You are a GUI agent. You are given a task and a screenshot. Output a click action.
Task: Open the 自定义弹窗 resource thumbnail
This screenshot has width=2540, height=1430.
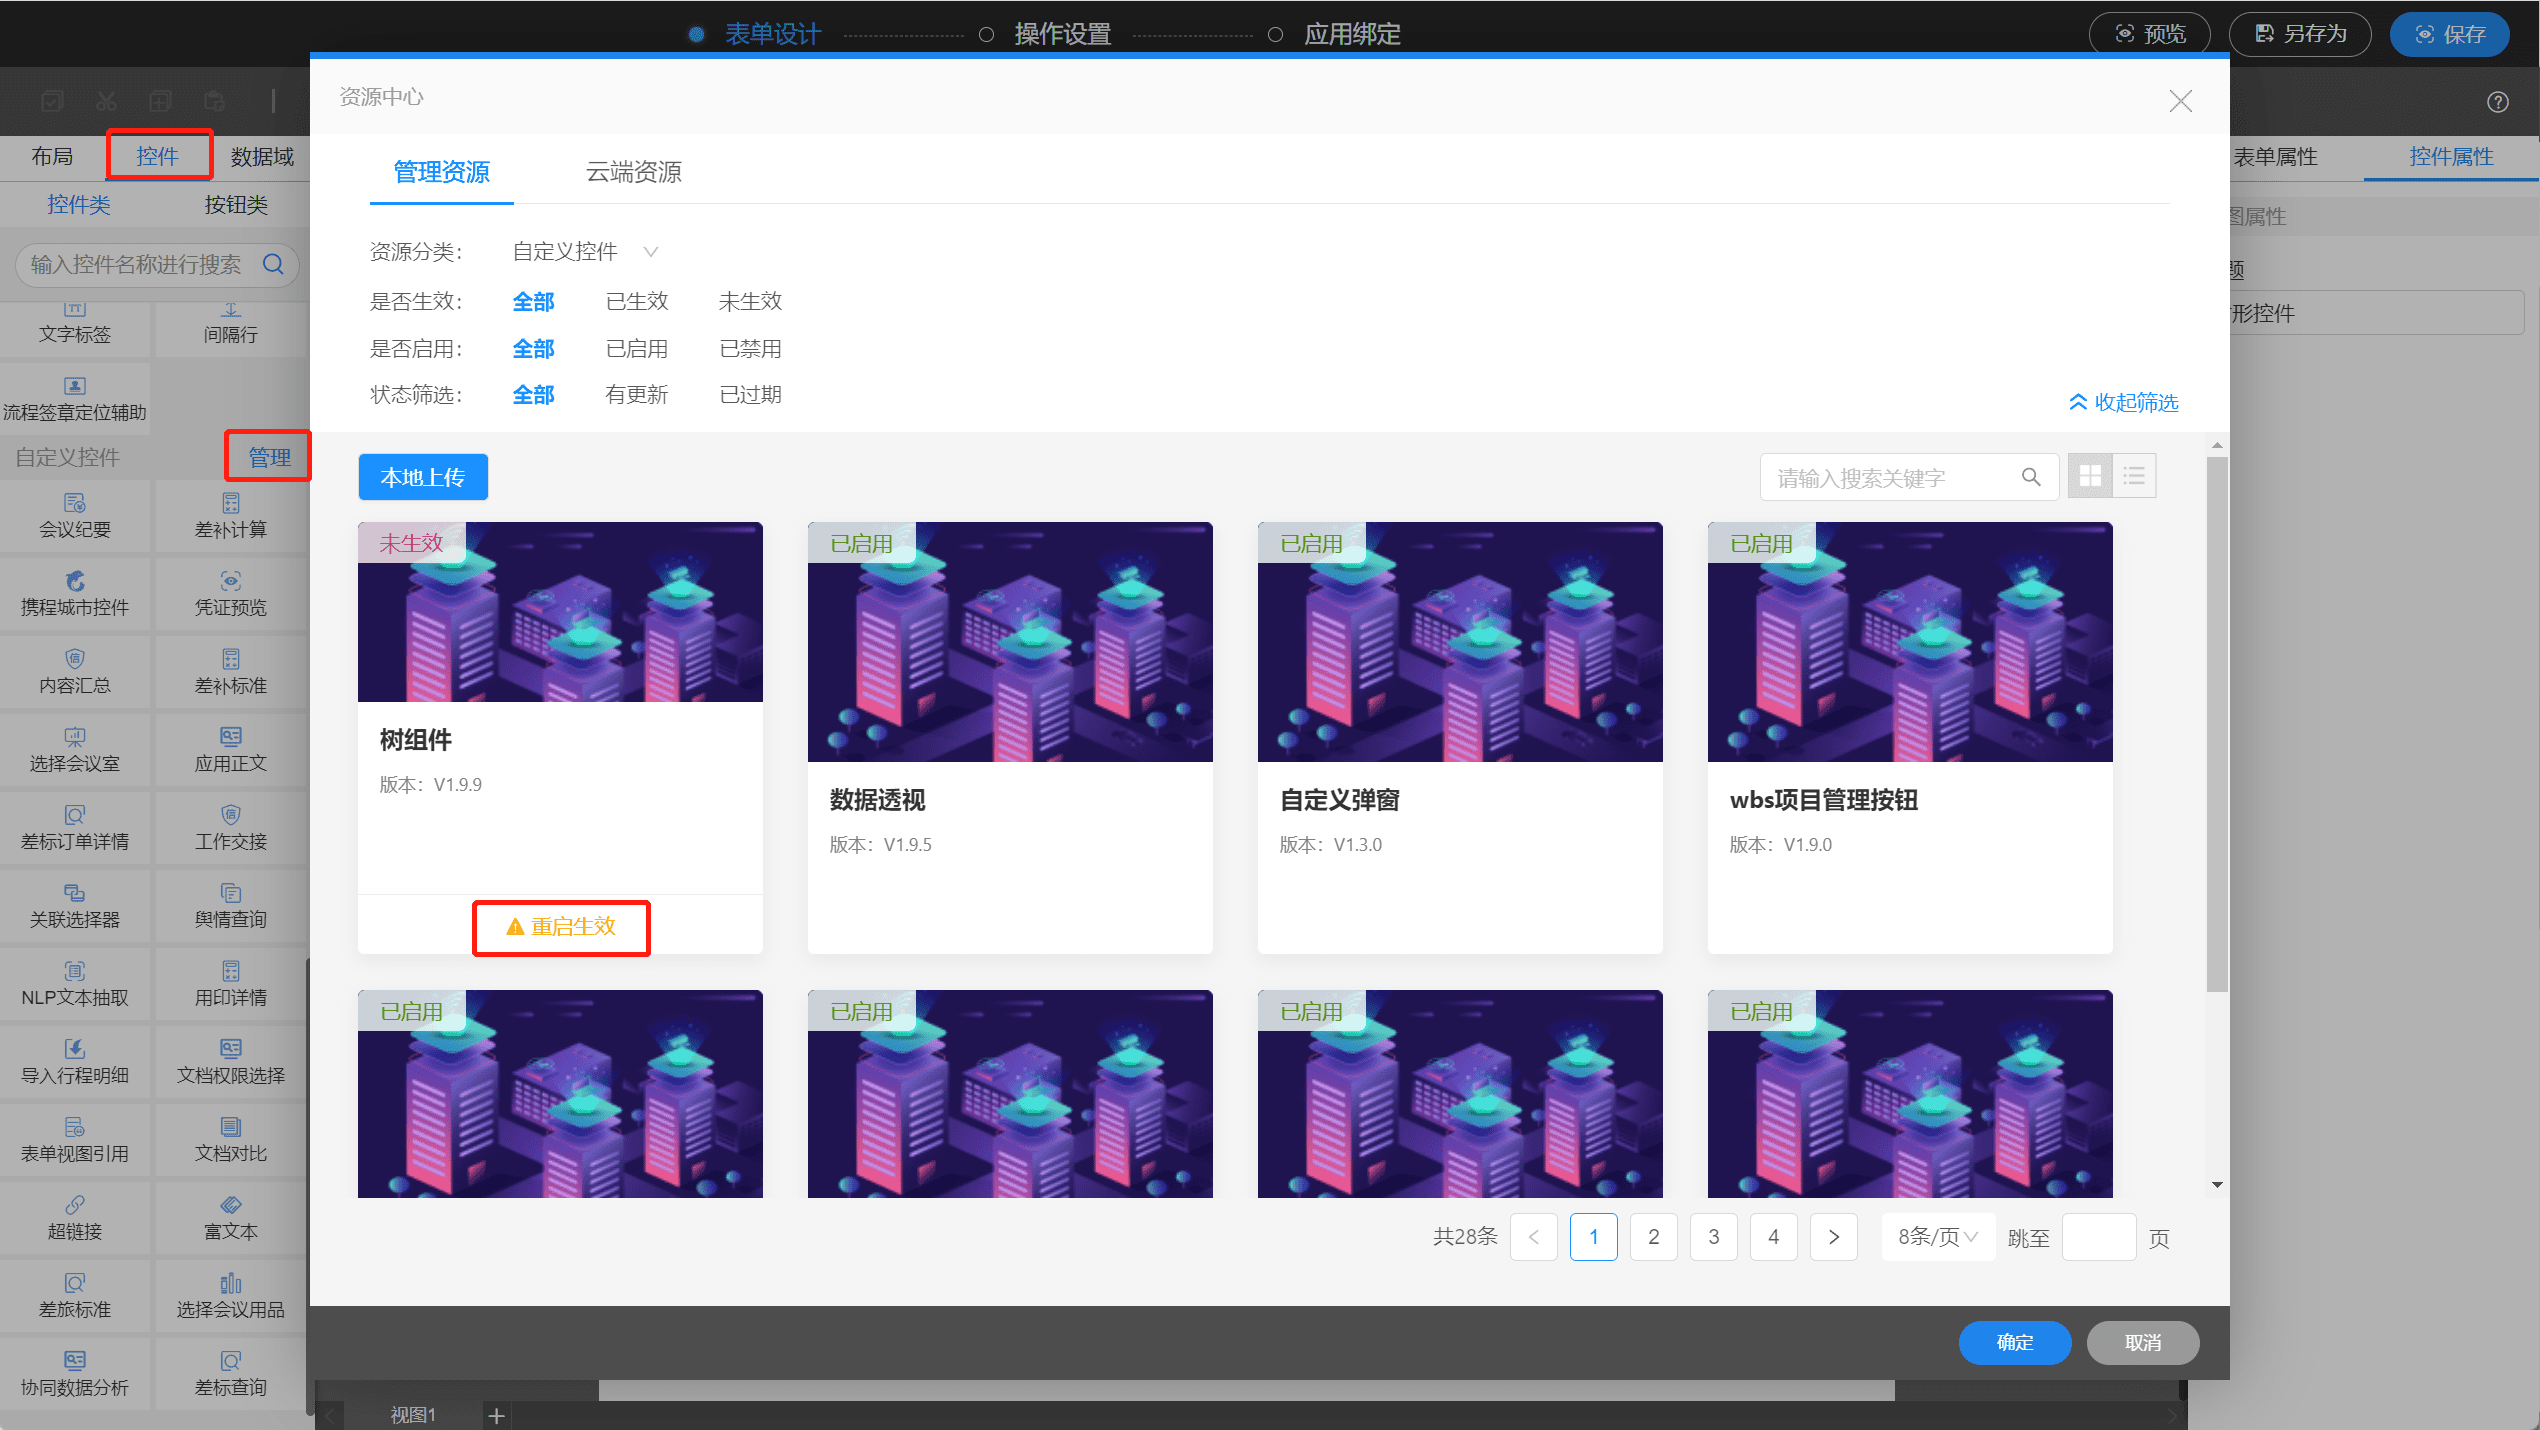point(1460,642)
